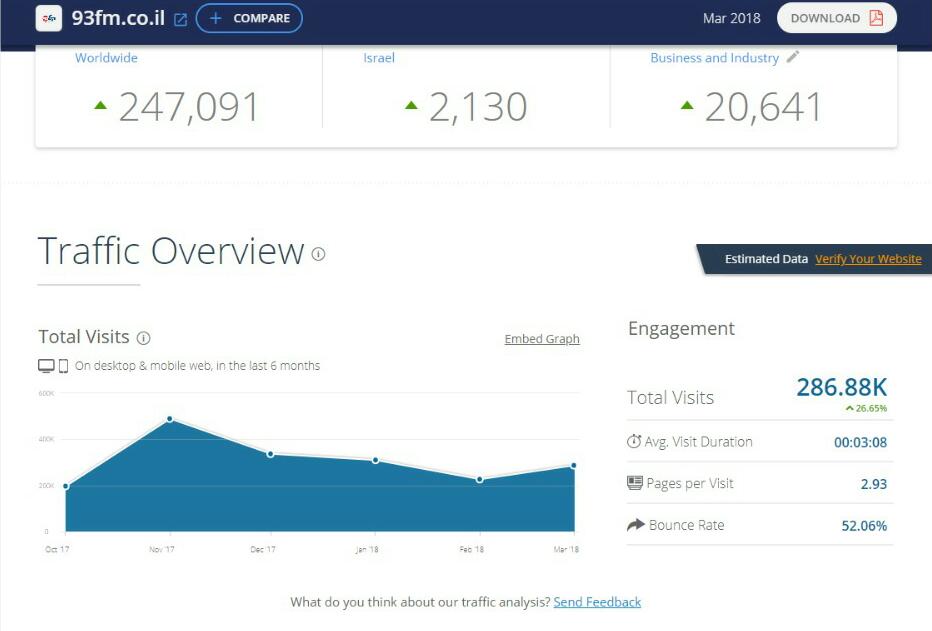Select the Worldwide rank label
932x631 pixels.
click(x=106, y=58)
